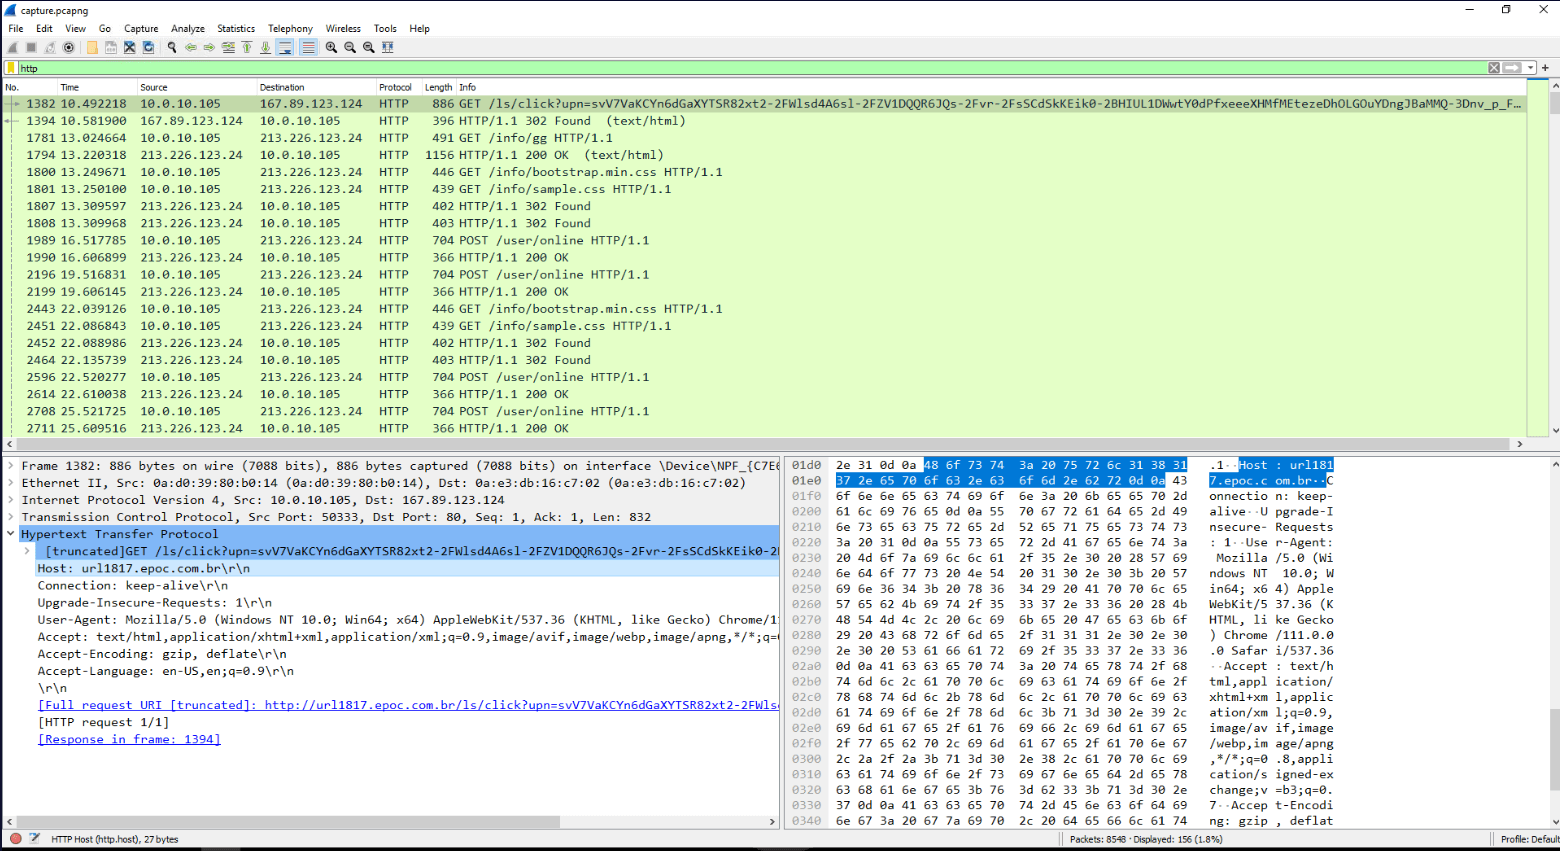Click the Stop capturing packets icon

tap(31, 47)
